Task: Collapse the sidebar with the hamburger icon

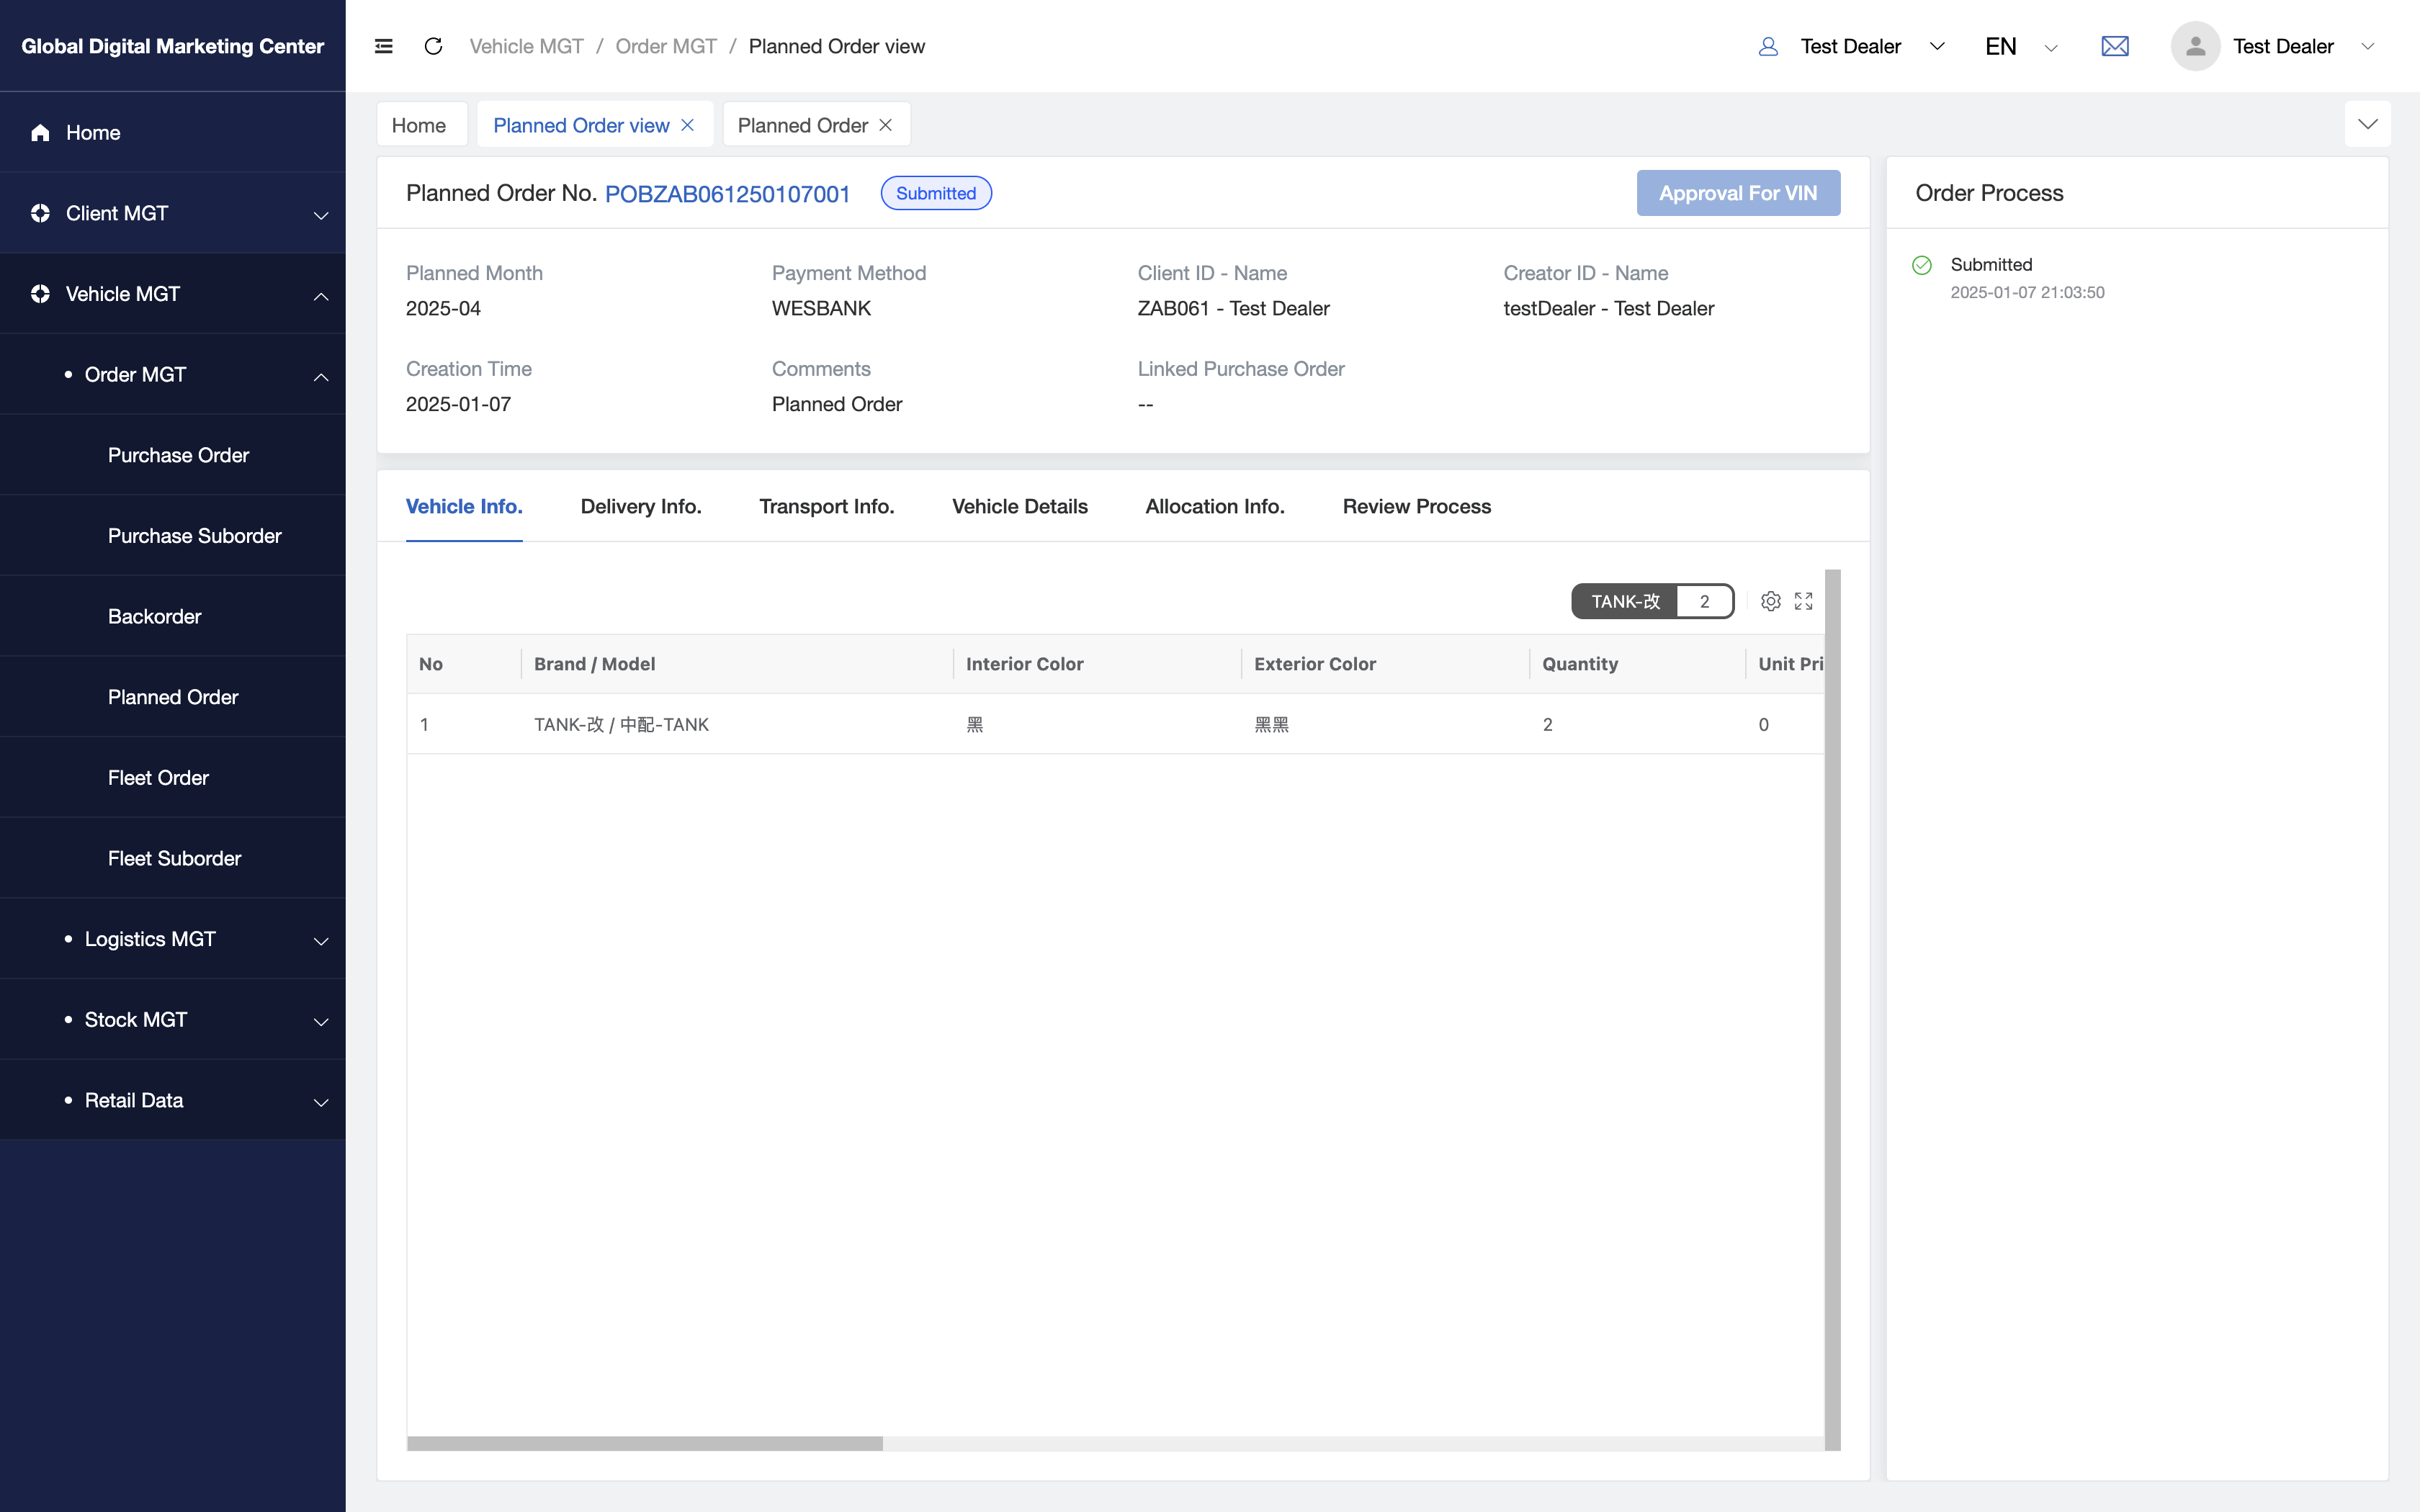Action: tap(383, 46)
